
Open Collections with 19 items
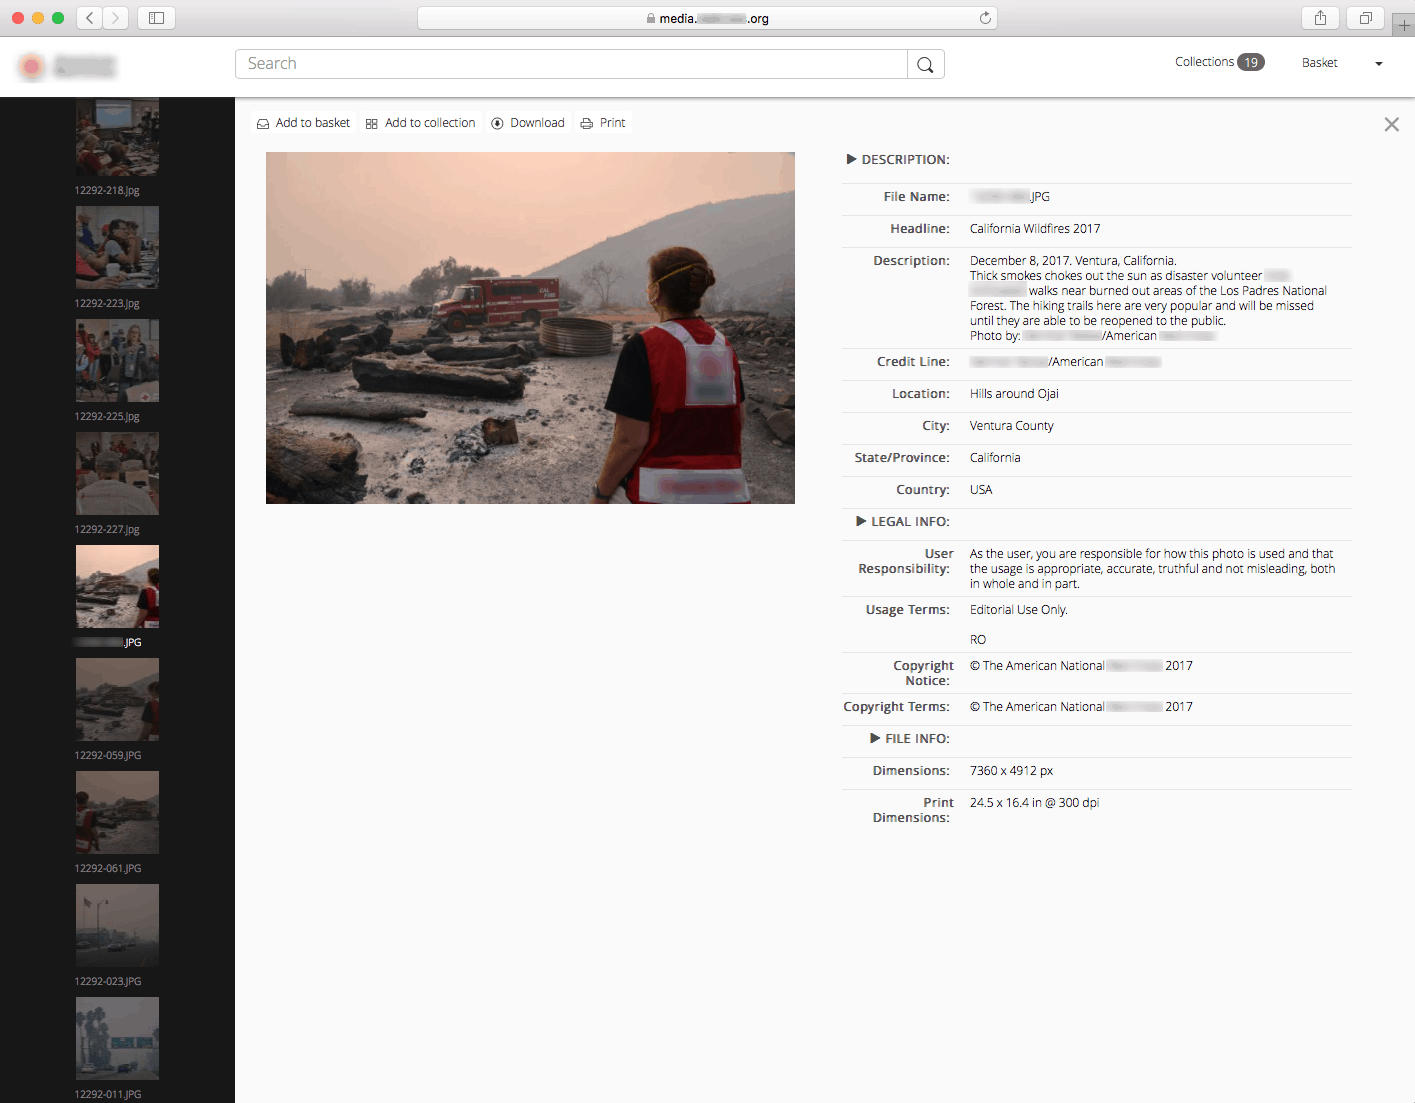pos(1218,62)
